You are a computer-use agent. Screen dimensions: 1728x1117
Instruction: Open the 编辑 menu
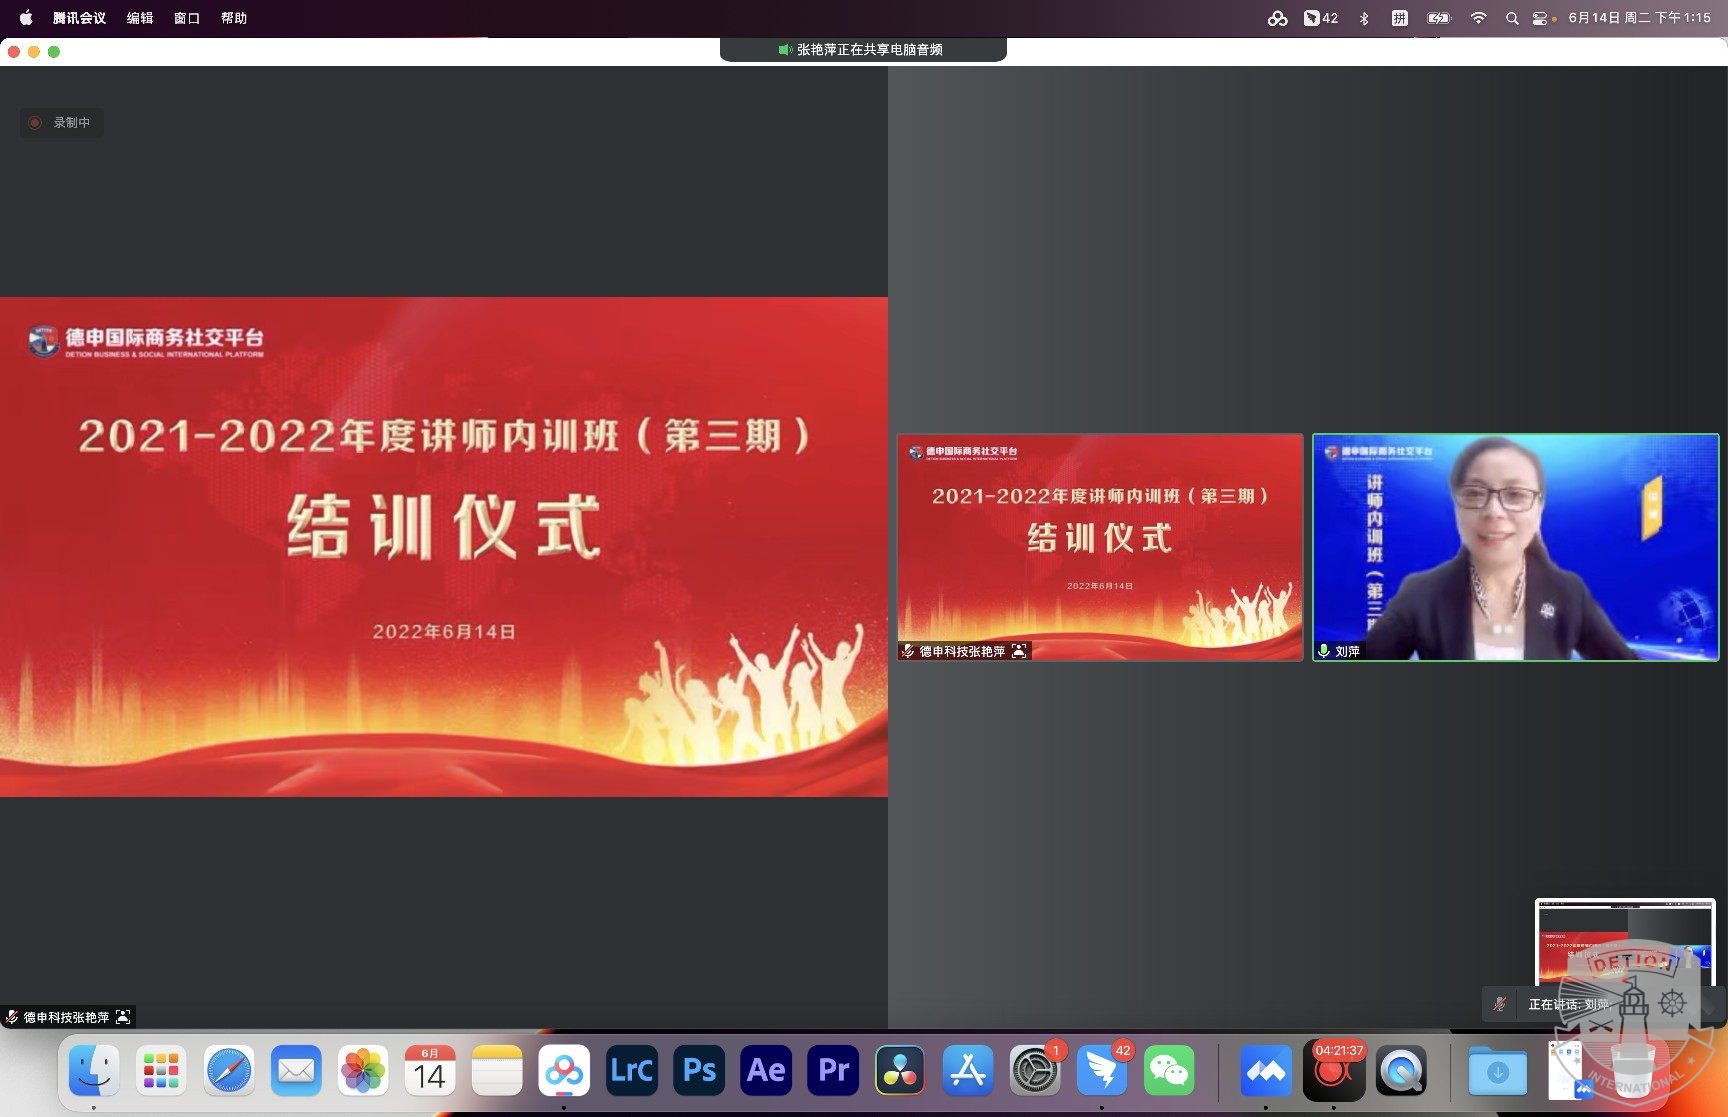(x=140, y=18)
